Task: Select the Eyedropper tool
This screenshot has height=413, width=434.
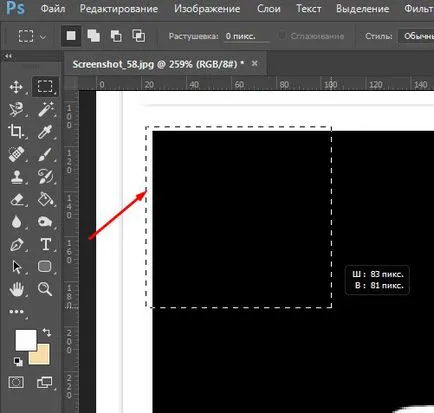Action: 45,131
